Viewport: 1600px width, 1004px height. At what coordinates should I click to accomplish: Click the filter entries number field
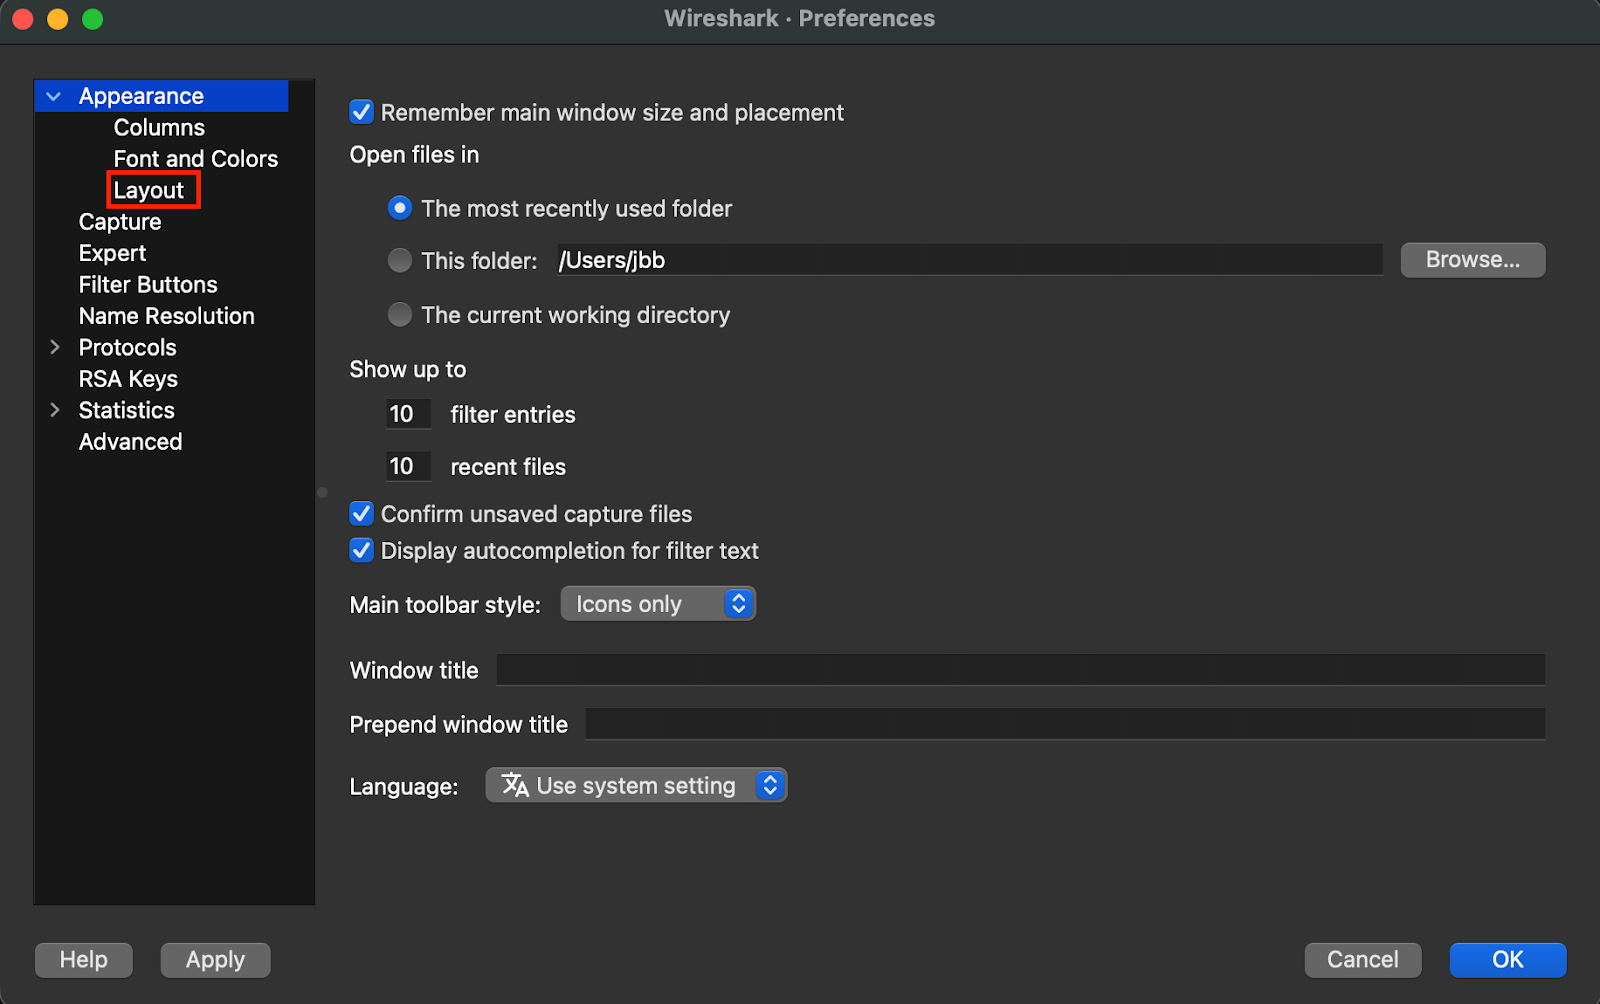coord(408,414)
